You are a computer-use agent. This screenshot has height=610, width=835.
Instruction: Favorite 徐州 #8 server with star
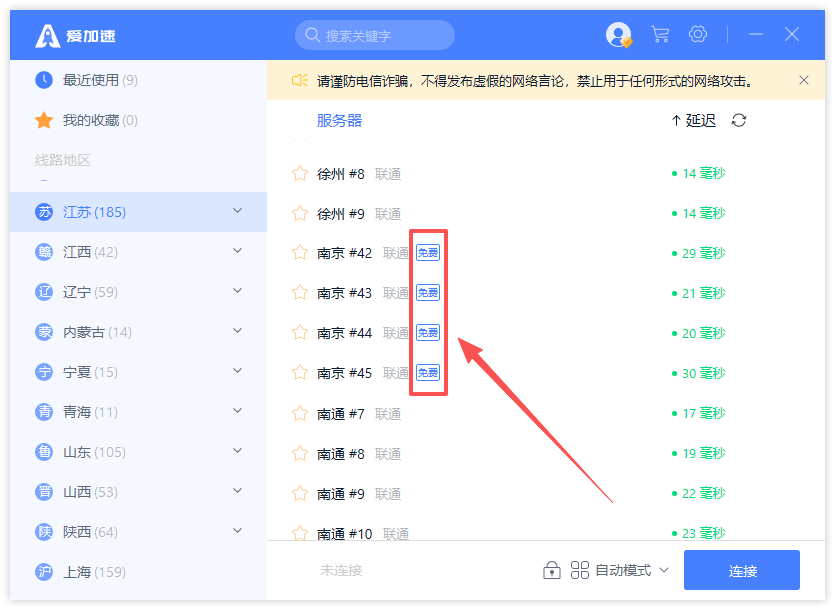coord(299,174)
